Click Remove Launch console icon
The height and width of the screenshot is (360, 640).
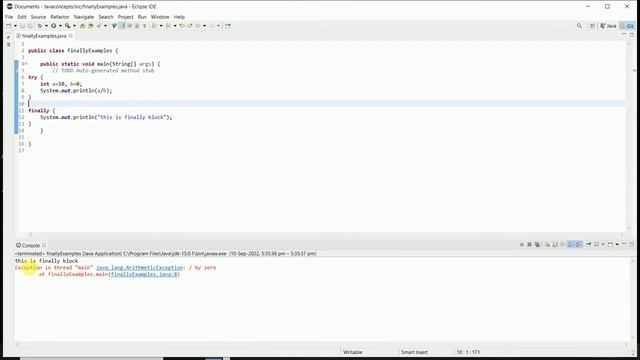tap(529, 244)
